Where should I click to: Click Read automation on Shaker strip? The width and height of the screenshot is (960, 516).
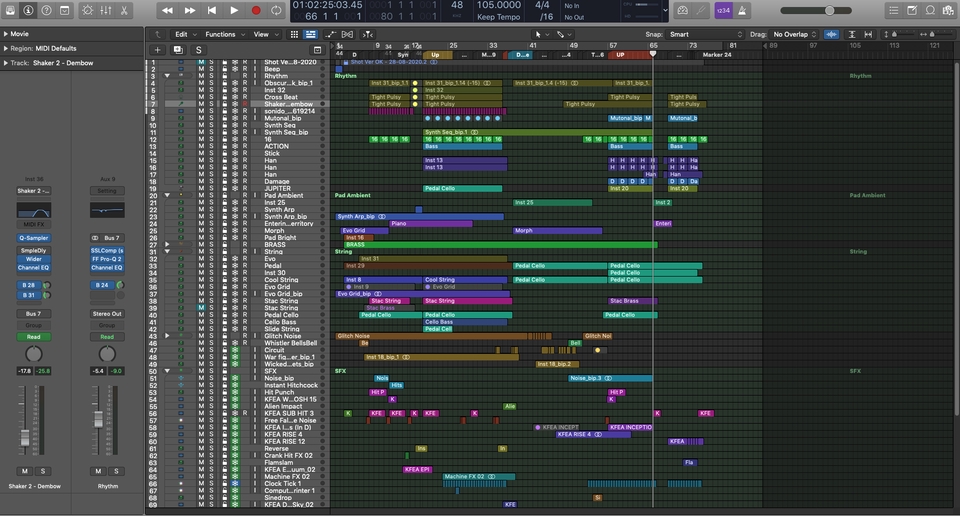(34, 337)
